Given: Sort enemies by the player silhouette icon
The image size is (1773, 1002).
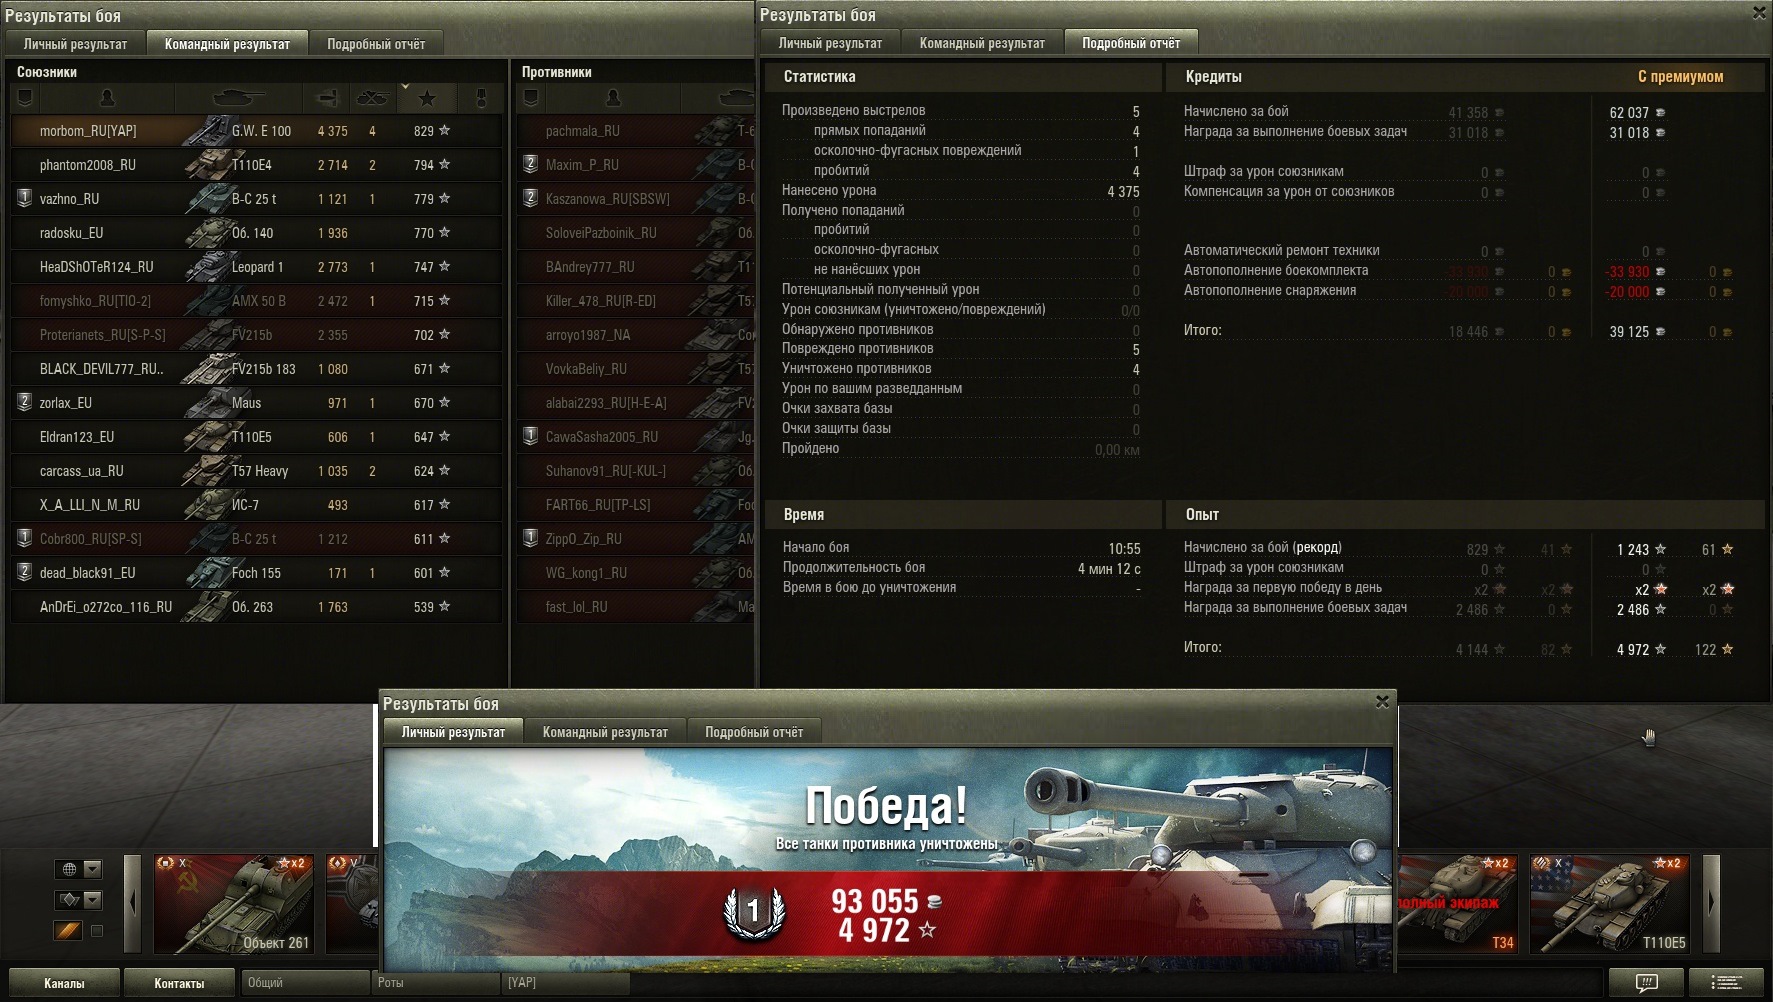Looking at the screenshot, I should click(613, 98).
